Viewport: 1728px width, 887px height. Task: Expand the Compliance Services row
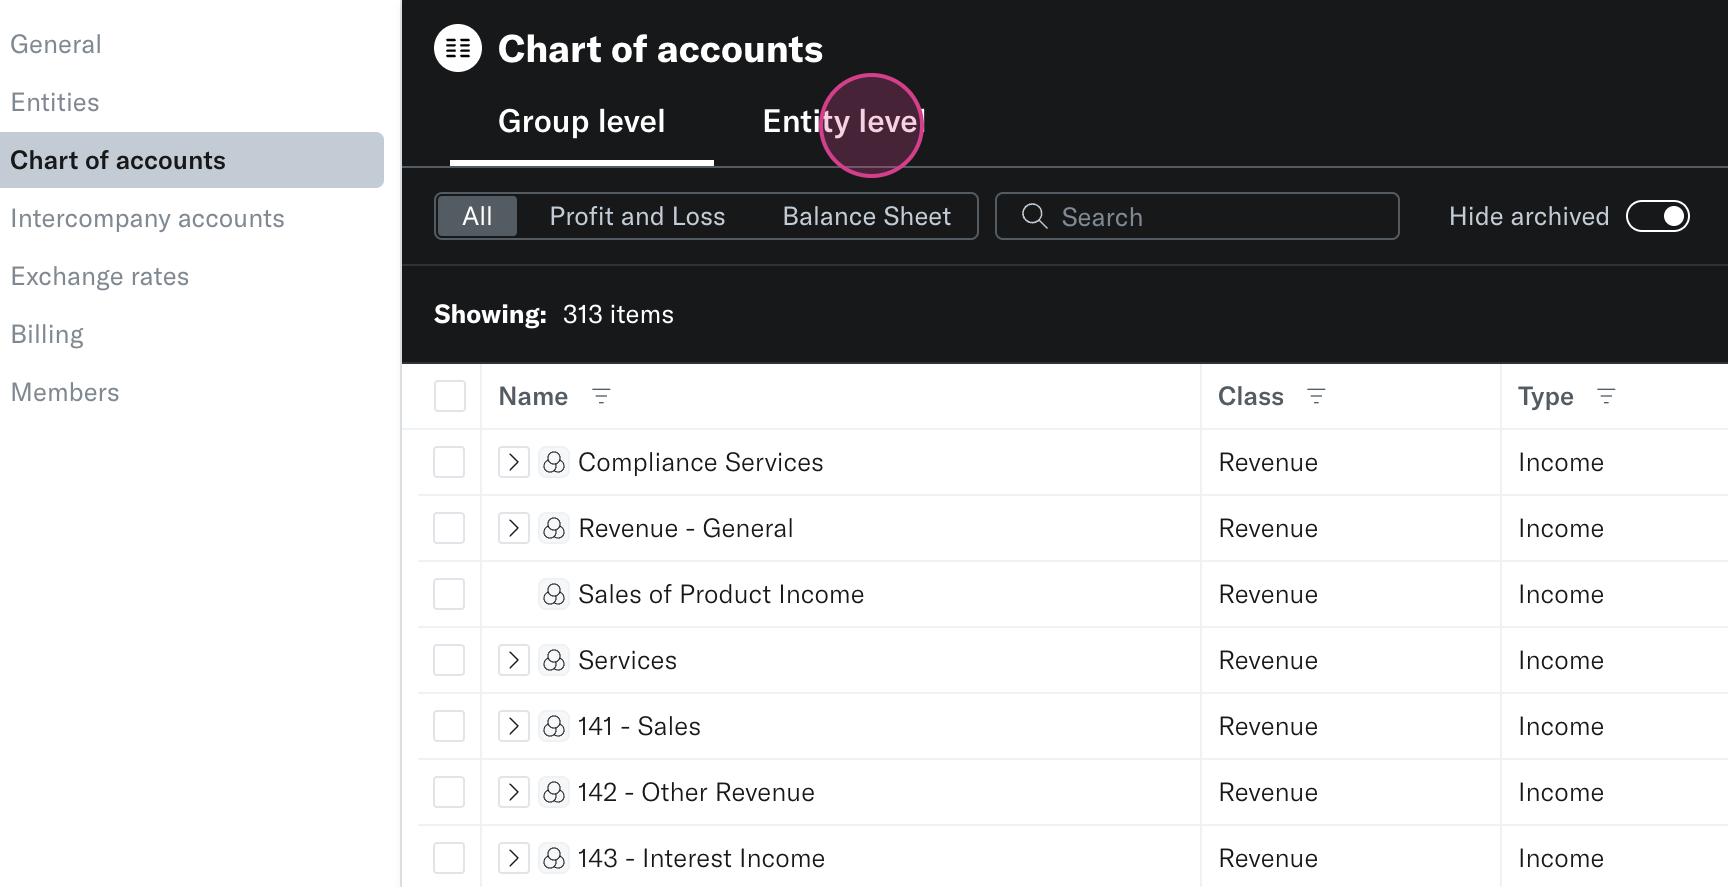(514, 462)
